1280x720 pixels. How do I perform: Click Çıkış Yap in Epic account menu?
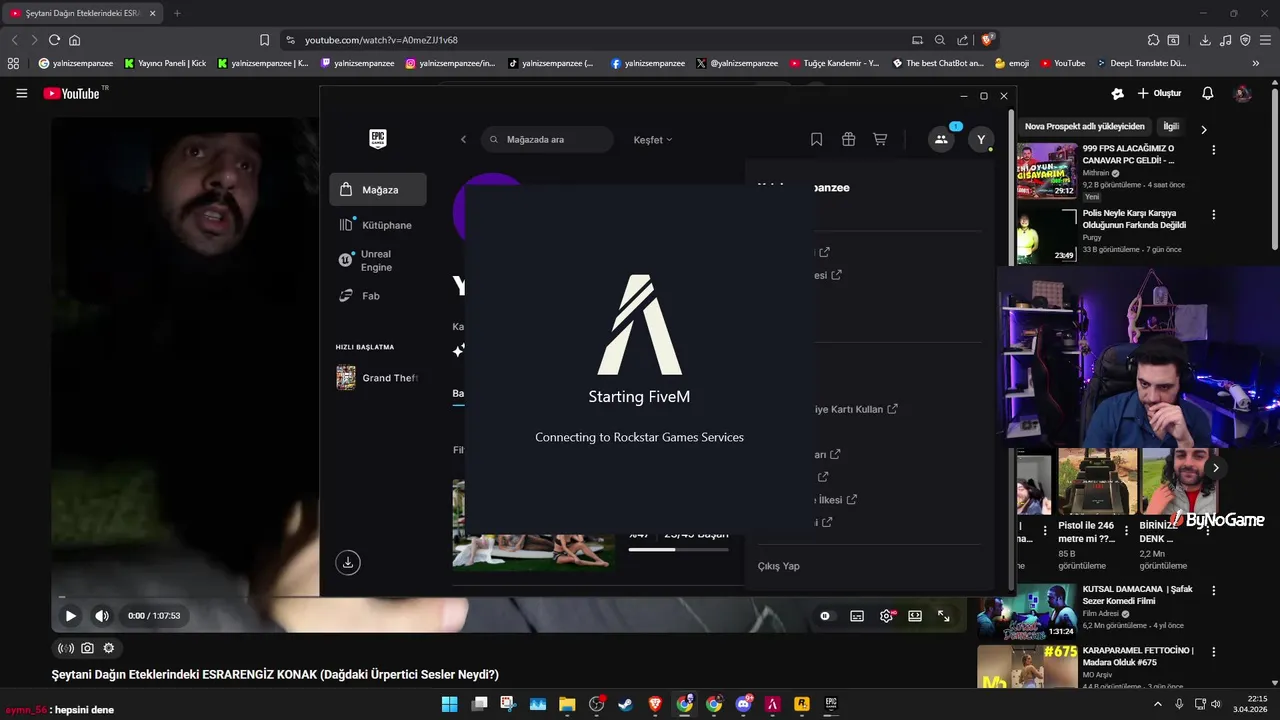coord(779,566)
